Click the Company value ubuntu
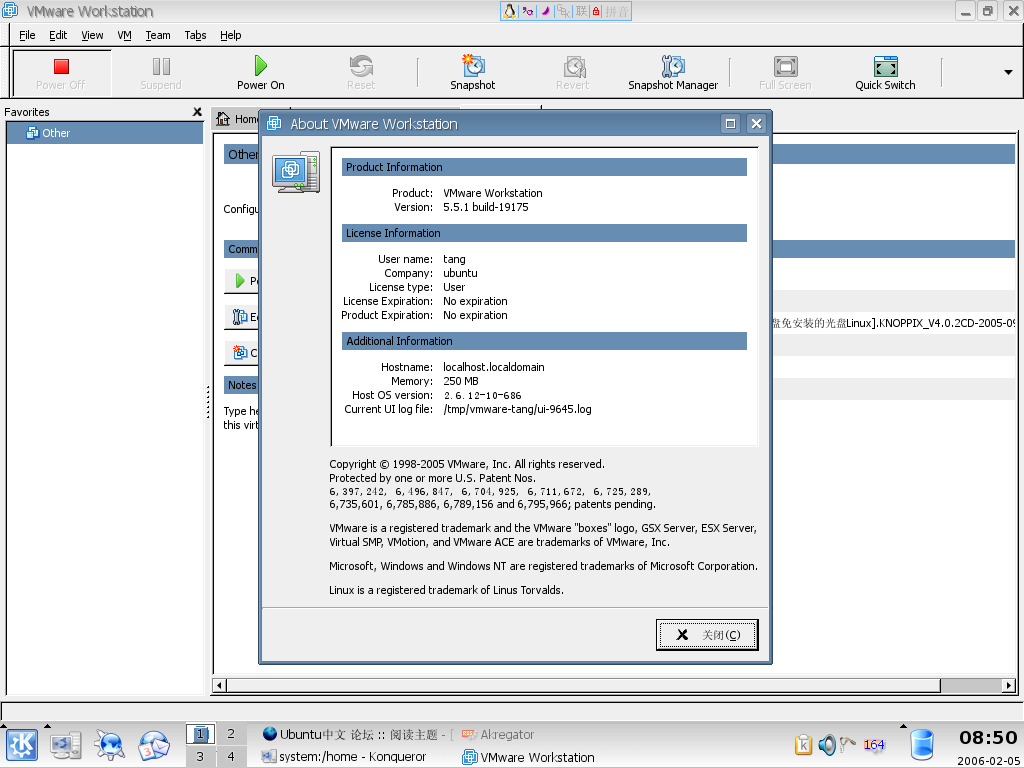The width and height of the screenshot is (1024, 768). (460, 273)
